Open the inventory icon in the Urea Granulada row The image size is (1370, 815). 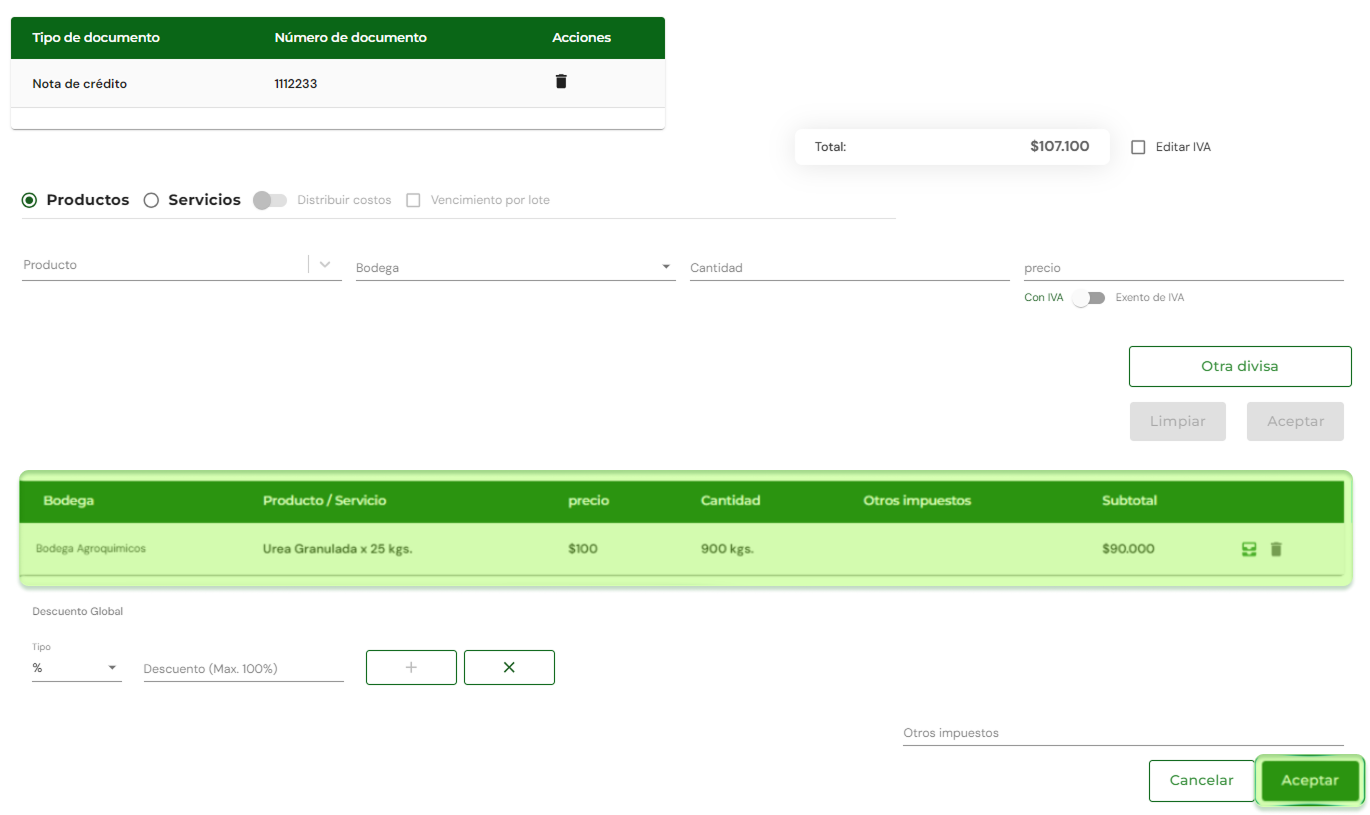1249,549
